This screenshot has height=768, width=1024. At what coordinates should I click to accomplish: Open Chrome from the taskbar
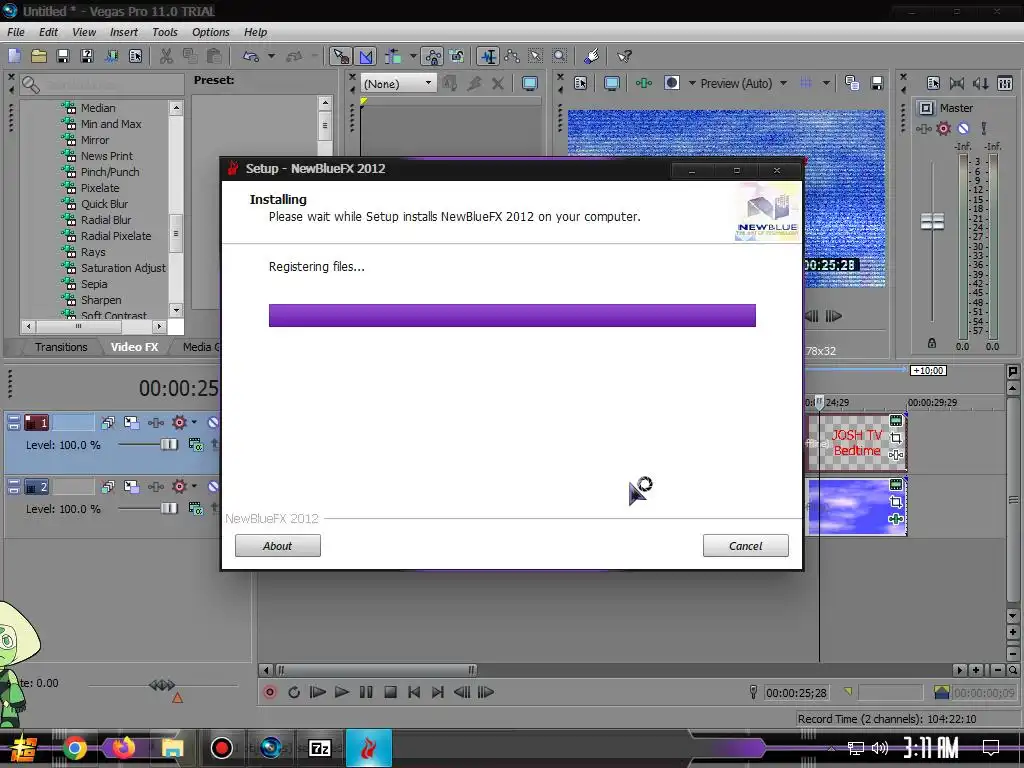74,748
